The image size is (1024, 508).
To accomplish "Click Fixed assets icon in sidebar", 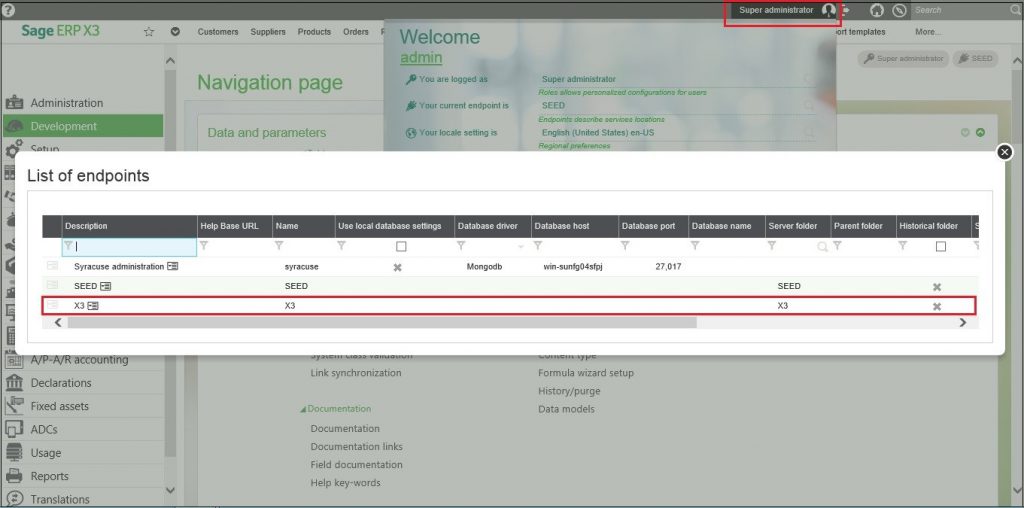I will [x=14, y=405].
